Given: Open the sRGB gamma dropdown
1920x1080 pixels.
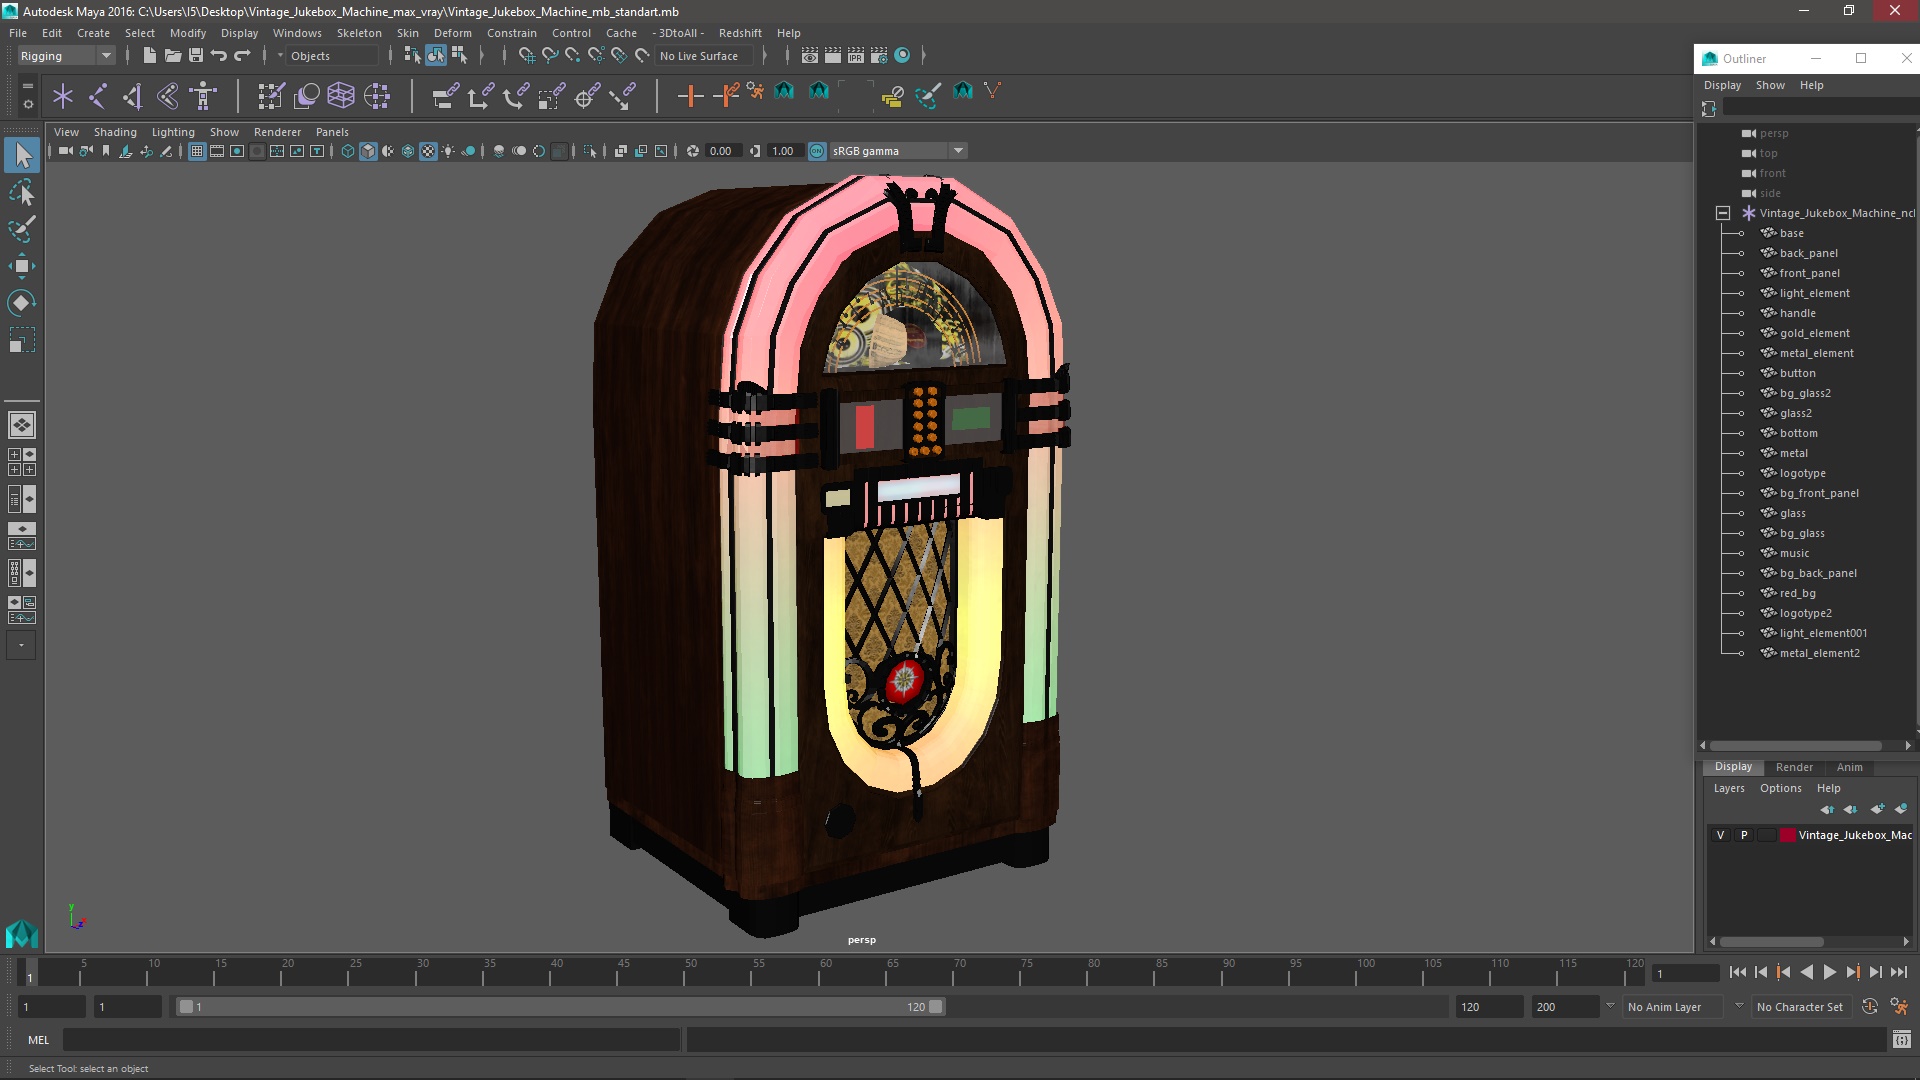Looking at the screenshot, I should [958, 151].
